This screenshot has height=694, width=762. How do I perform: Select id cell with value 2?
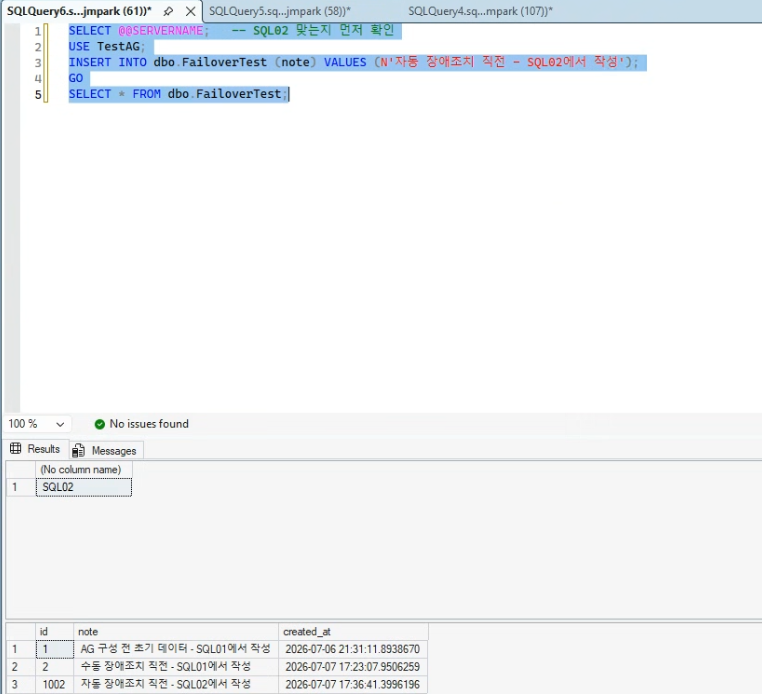[55, 667]
